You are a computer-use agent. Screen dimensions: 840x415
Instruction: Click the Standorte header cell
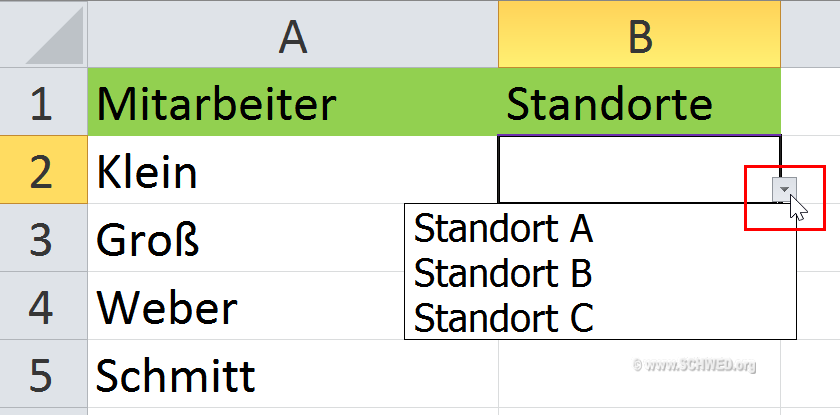tap(639, 103)
